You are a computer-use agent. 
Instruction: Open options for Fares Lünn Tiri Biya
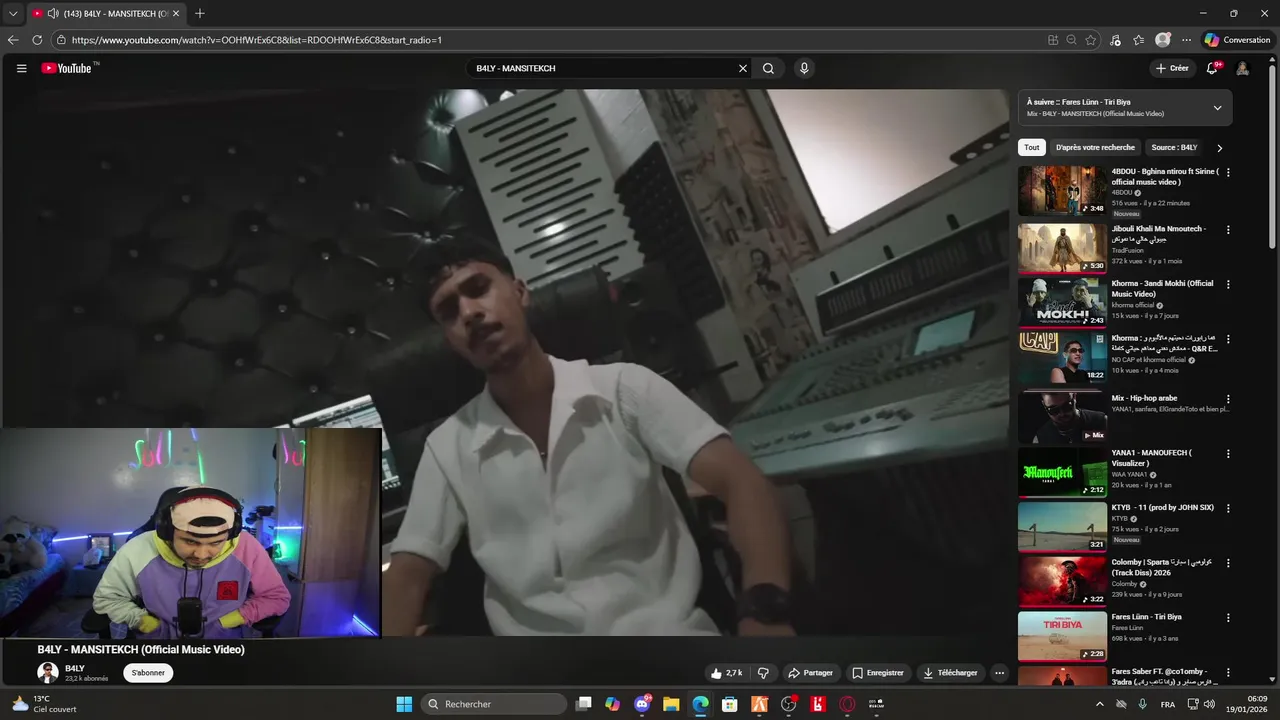point(1228,618)
